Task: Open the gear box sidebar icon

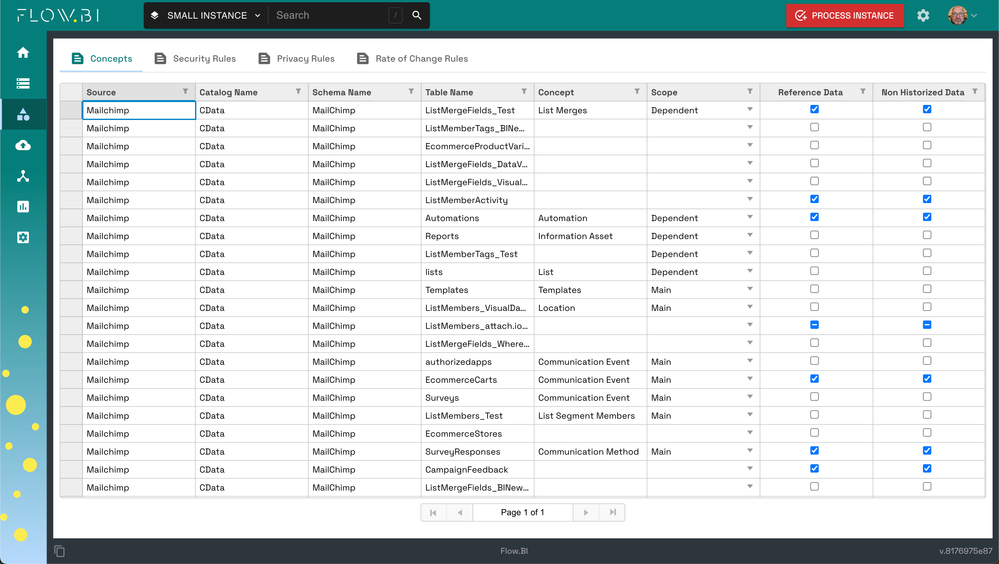Action: click(23, 238)
